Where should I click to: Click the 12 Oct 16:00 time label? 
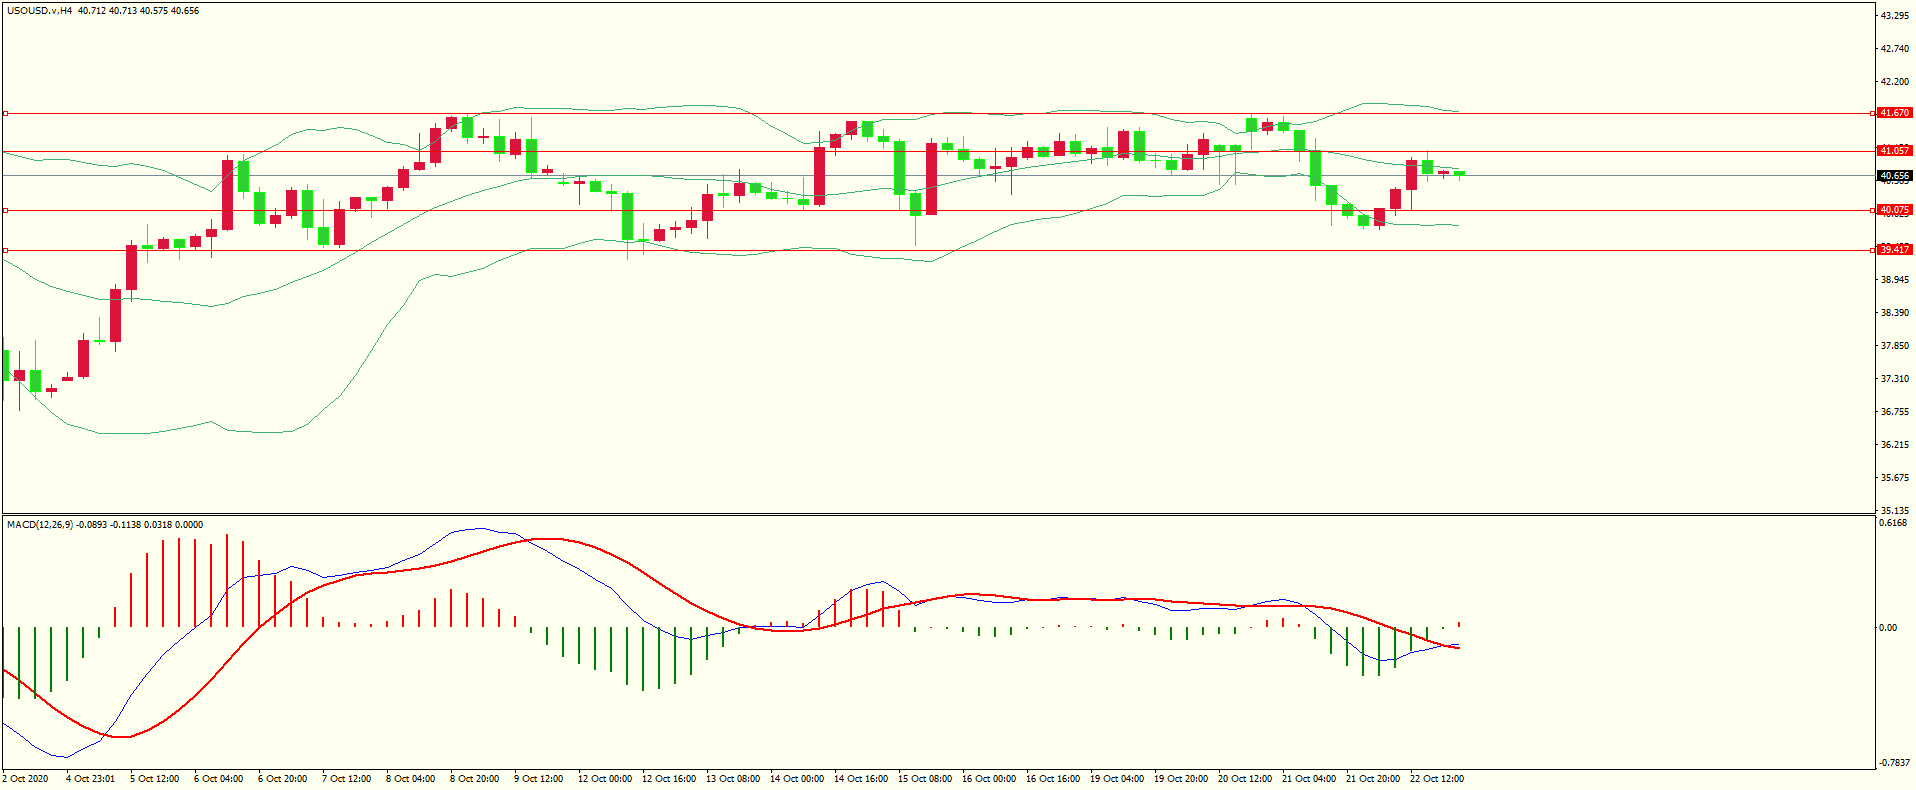pyautogui.click(x=669, y=779)
